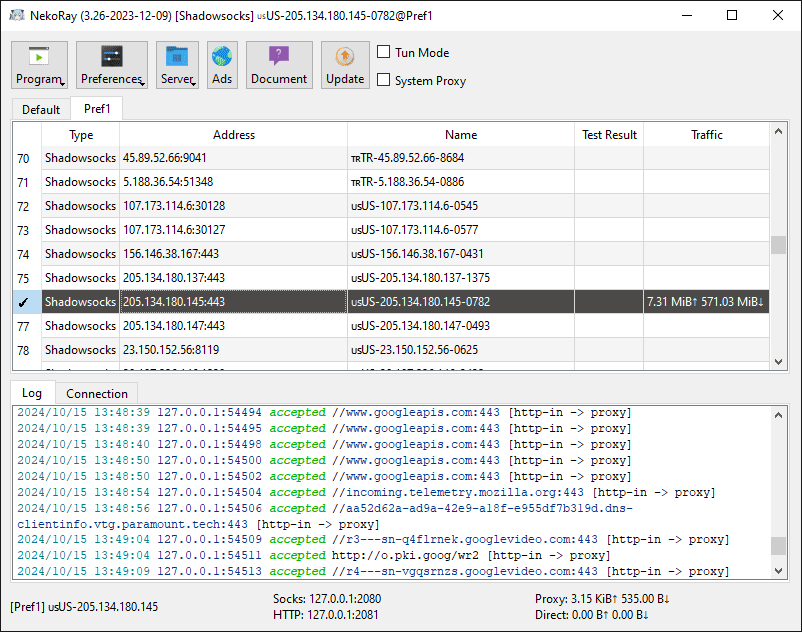Expand the Preferences dropdown arrow
The height and width of the screenshot is (632, 802).
click(x=142, y=84)
